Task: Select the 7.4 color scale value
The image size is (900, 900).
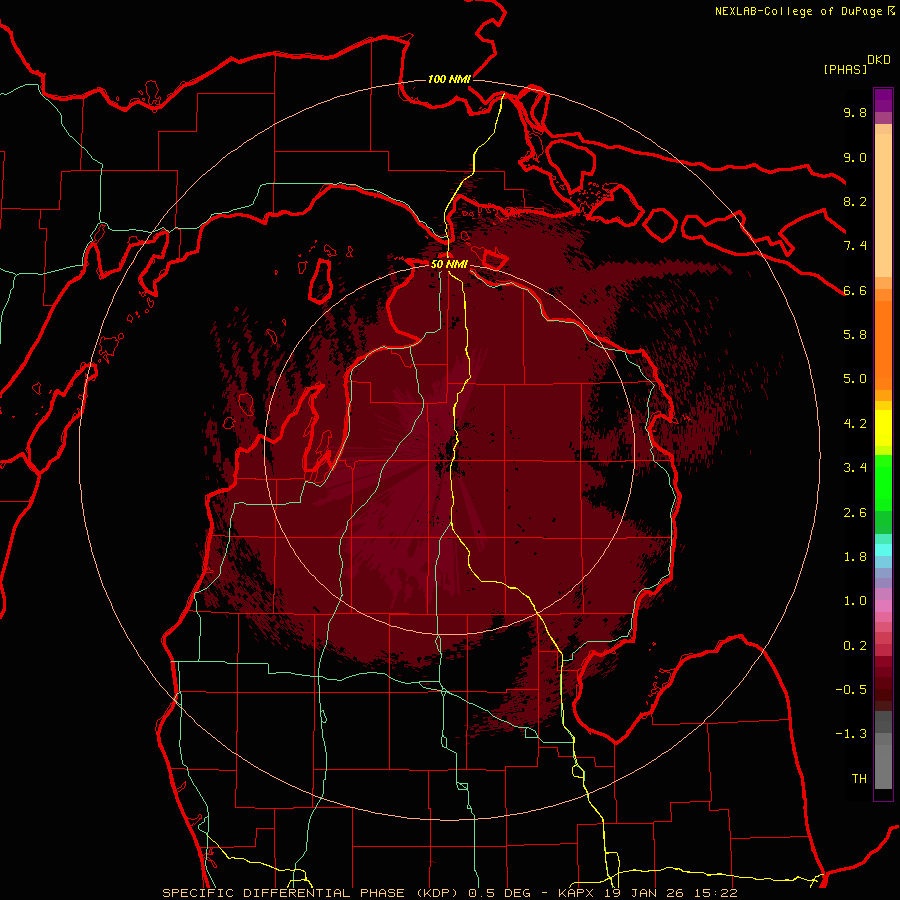Action: [855, 246]
